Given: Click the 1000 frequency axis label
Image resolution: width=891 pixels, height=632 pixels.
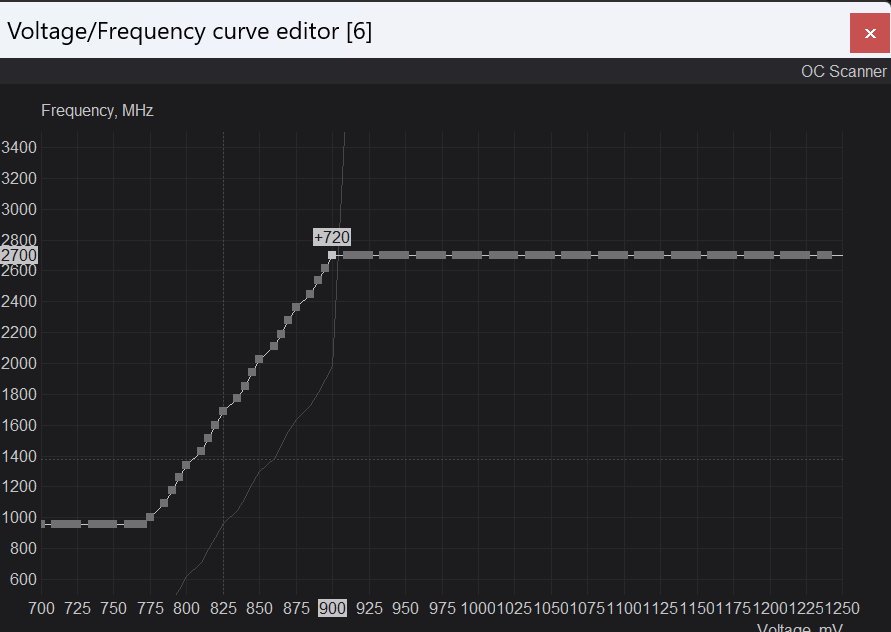Looking at the screenshot, I should [19, 518].
